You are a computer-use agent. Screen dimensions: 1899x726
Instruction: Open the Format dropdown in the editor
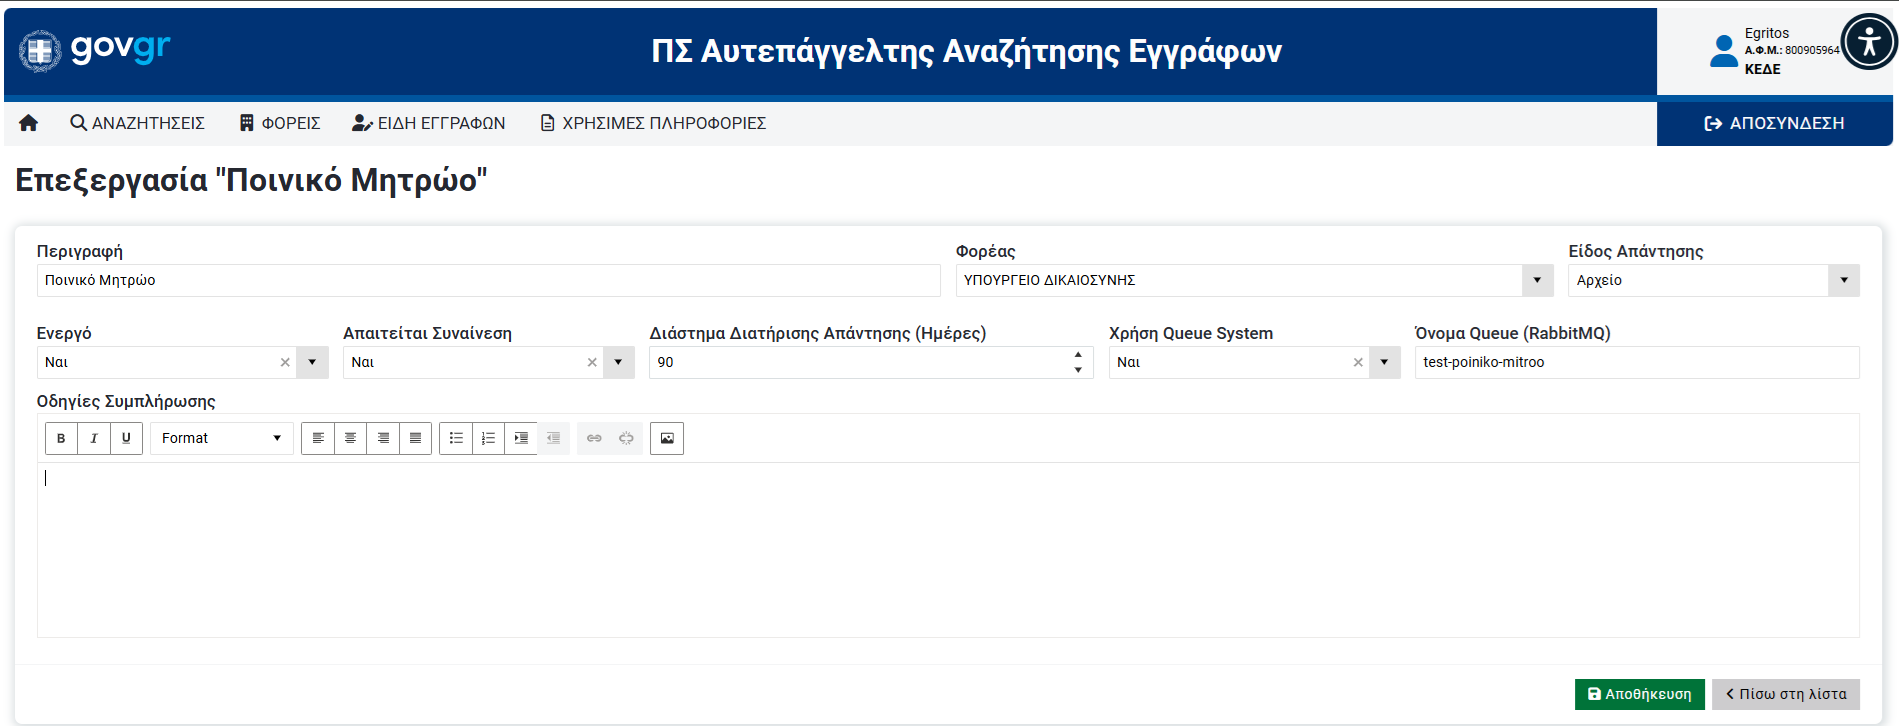point(222,438)
